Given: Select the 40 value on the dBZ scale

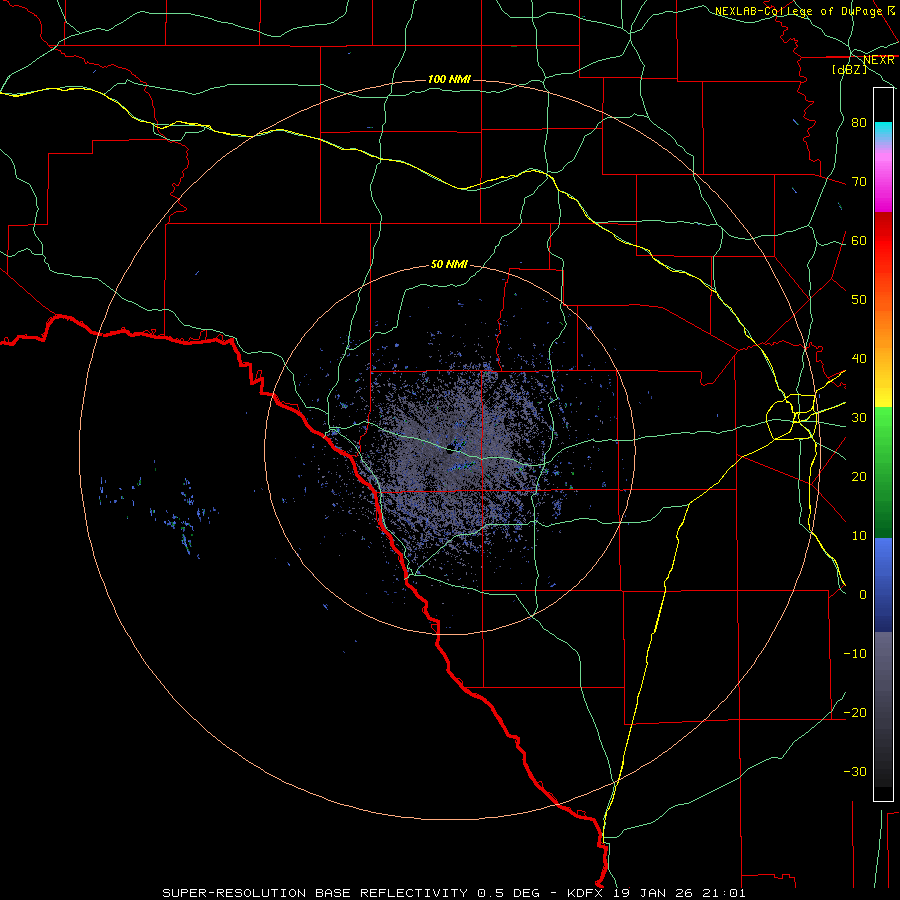Looking at the screenshot, I should 859,359.
